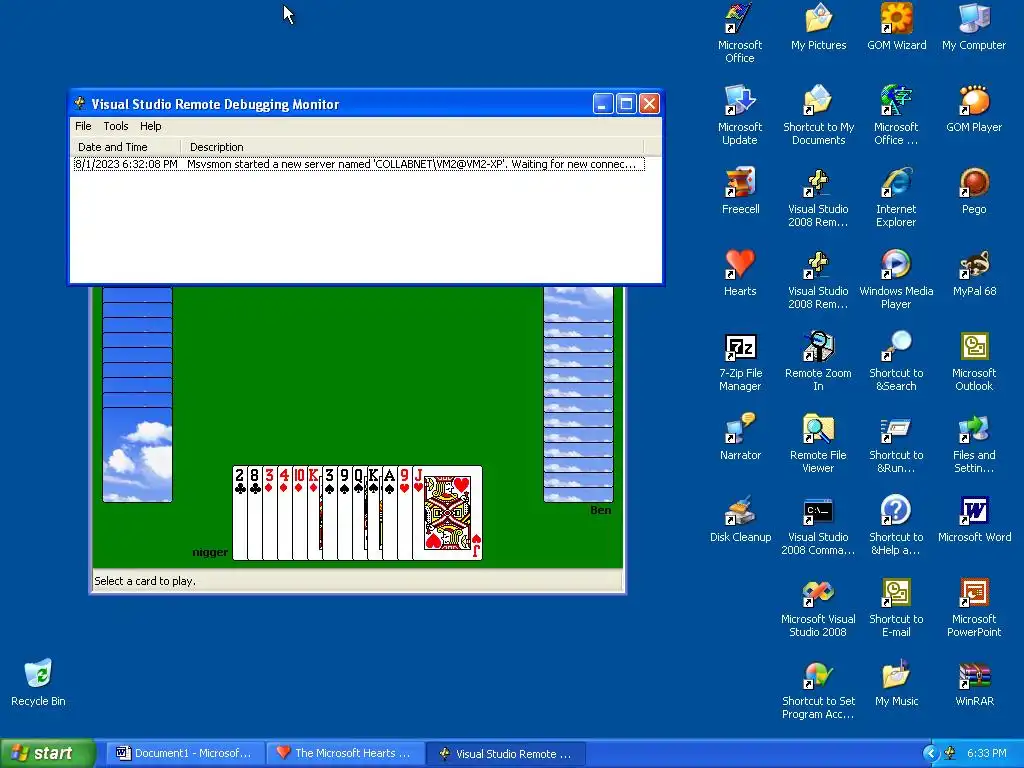The width and height of the screenshot is (1024, 768).
Task: Launch Microsoft Outlook desktop icon
Action: point(974,361)
